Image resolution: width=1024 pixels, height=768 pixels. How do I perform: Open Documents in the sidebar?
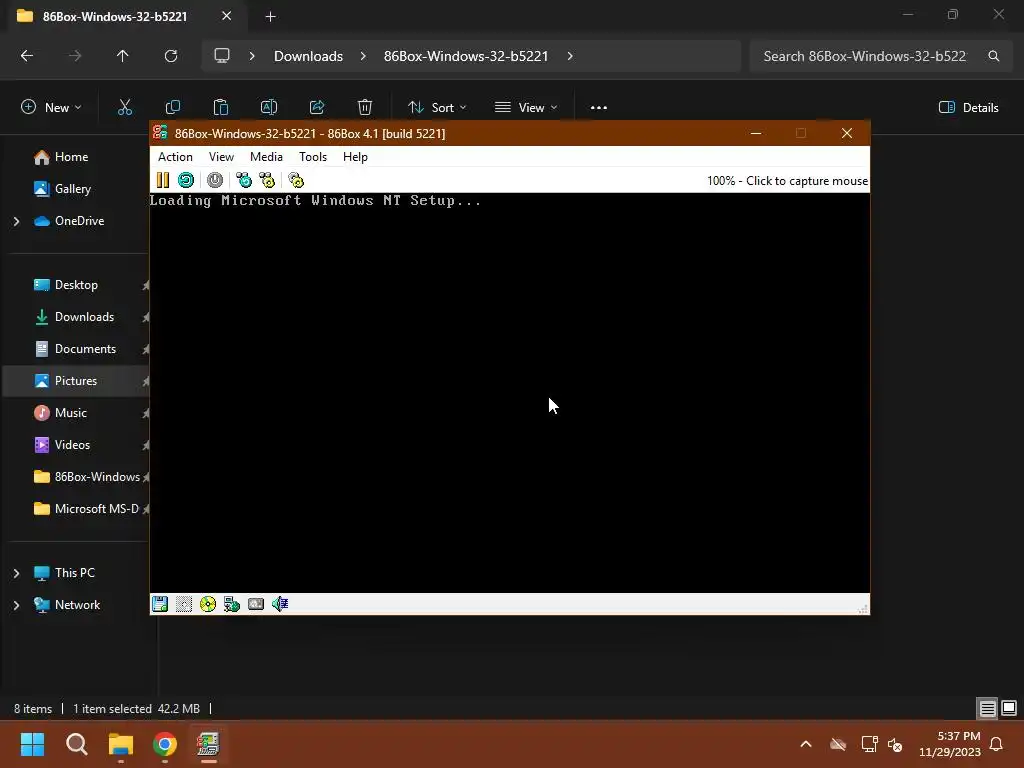click(x=85, y=349)
